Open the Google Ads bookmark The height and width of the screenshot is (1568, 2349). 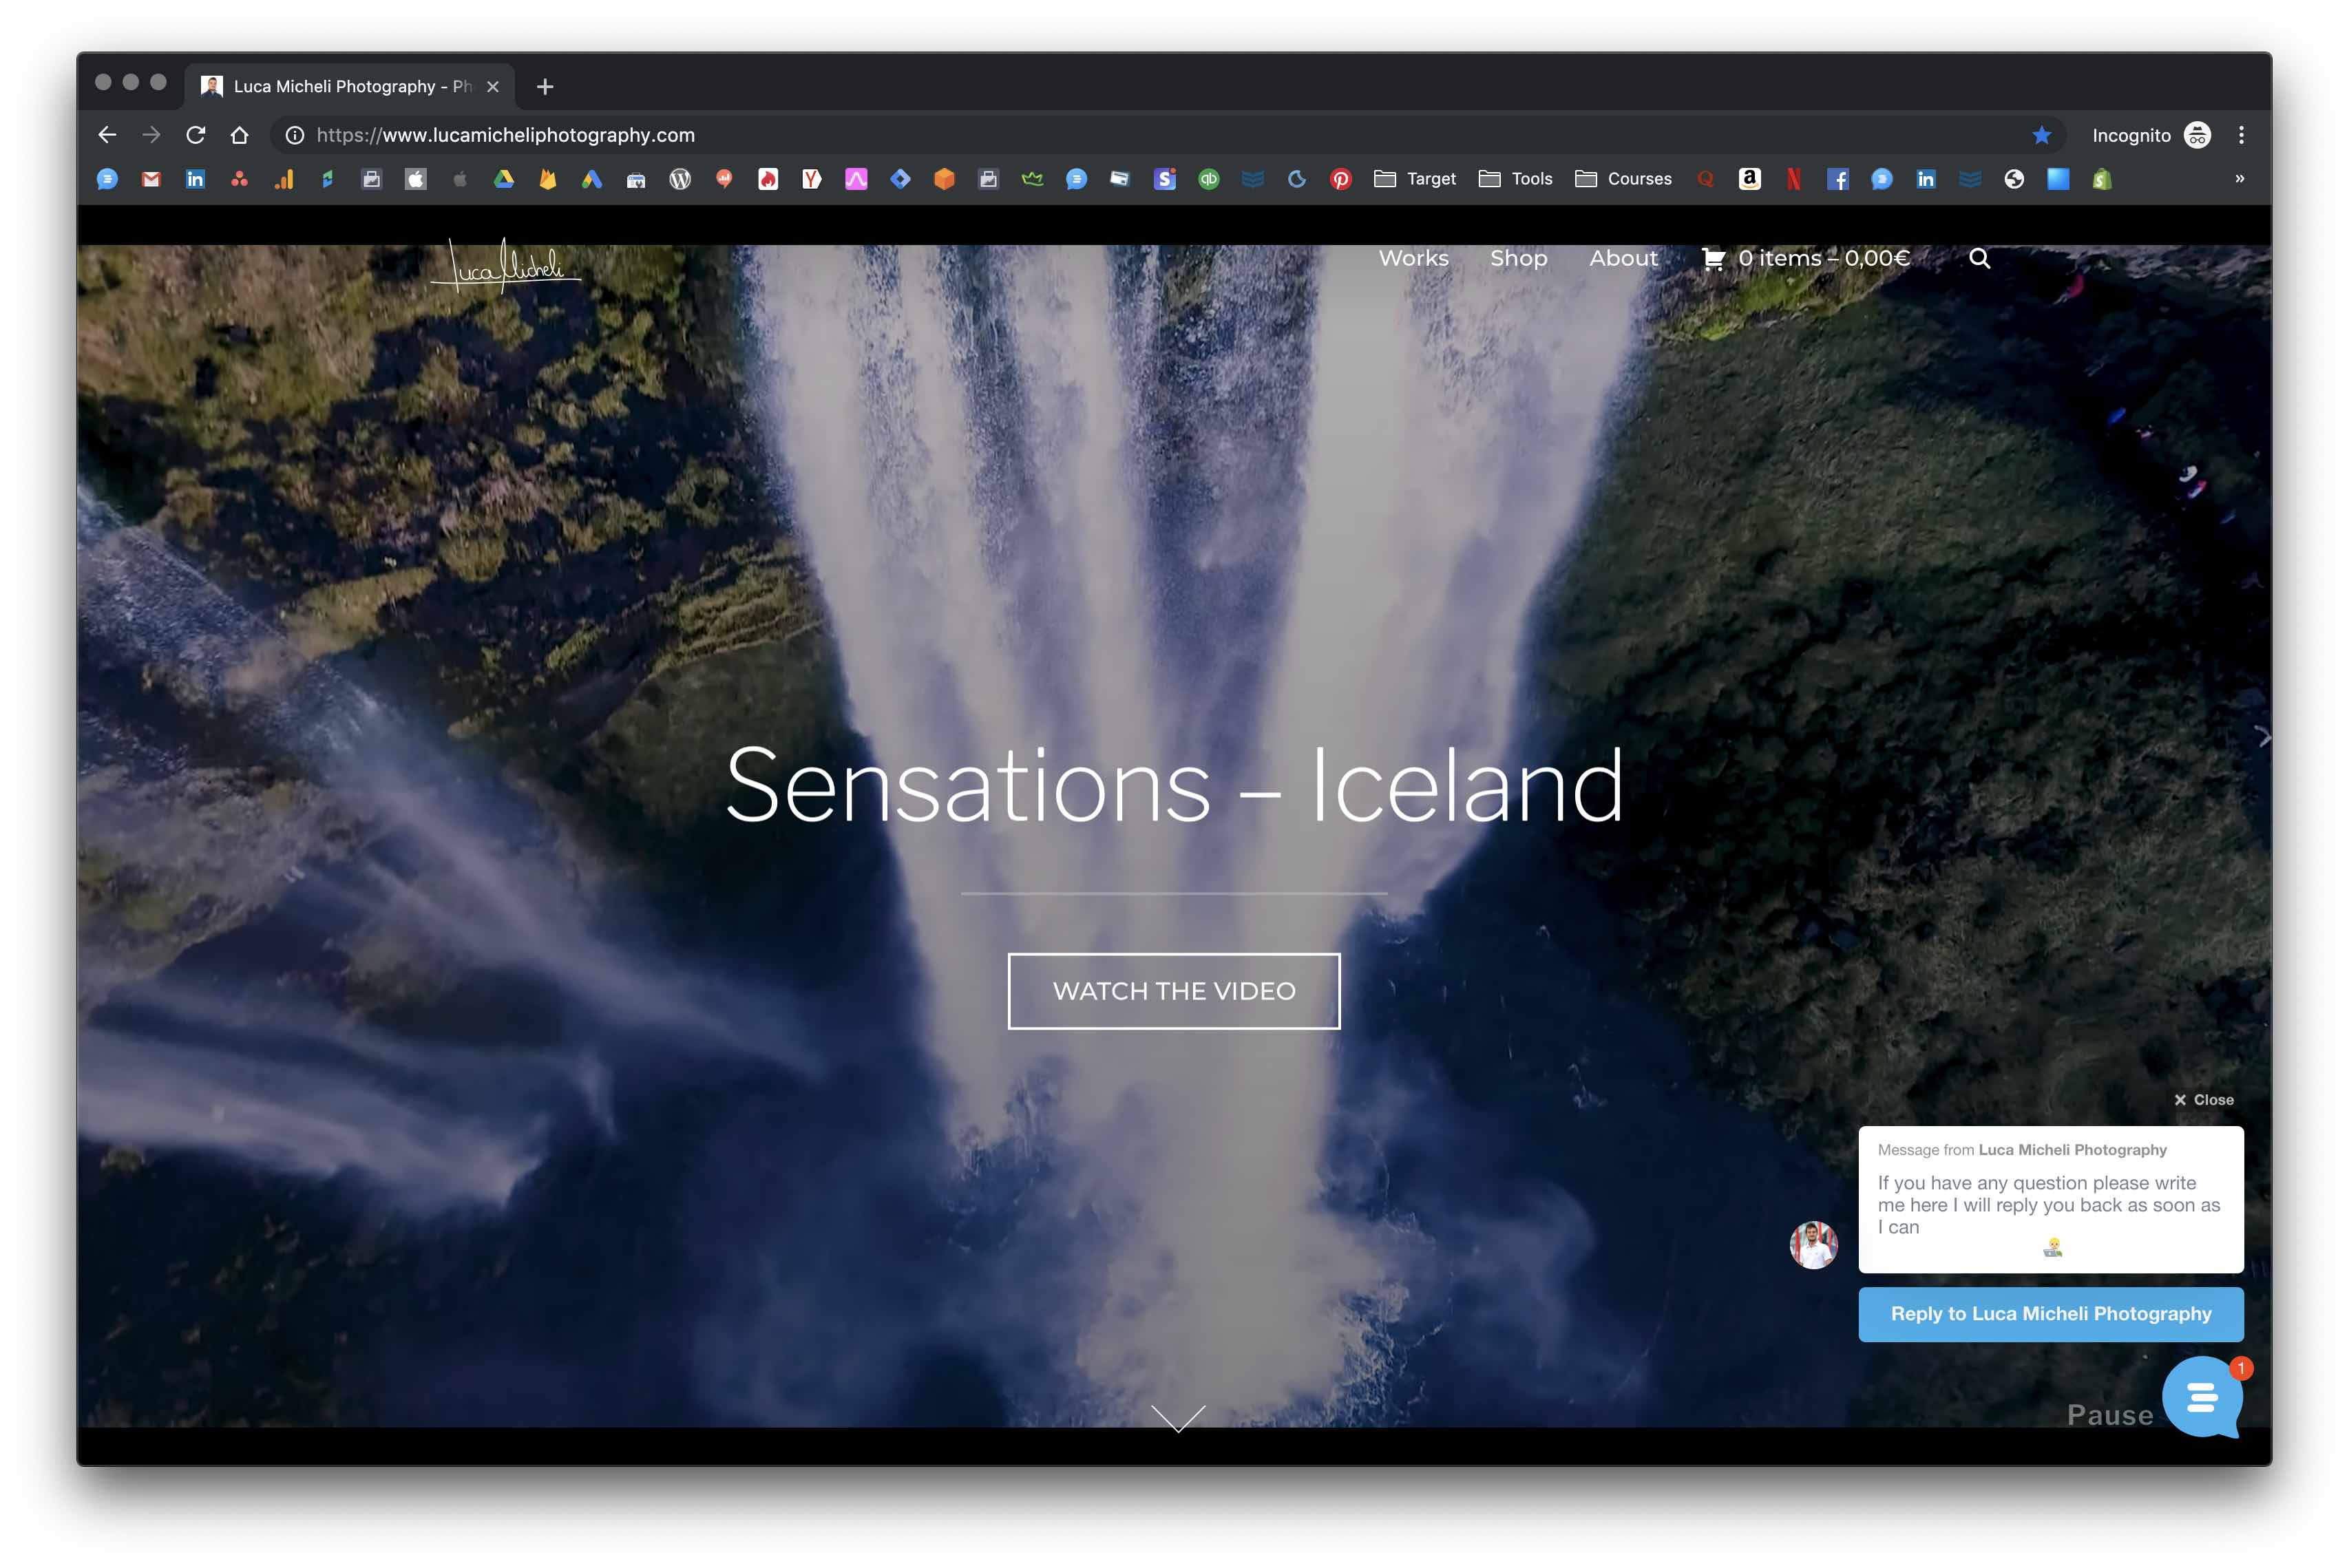592,179
